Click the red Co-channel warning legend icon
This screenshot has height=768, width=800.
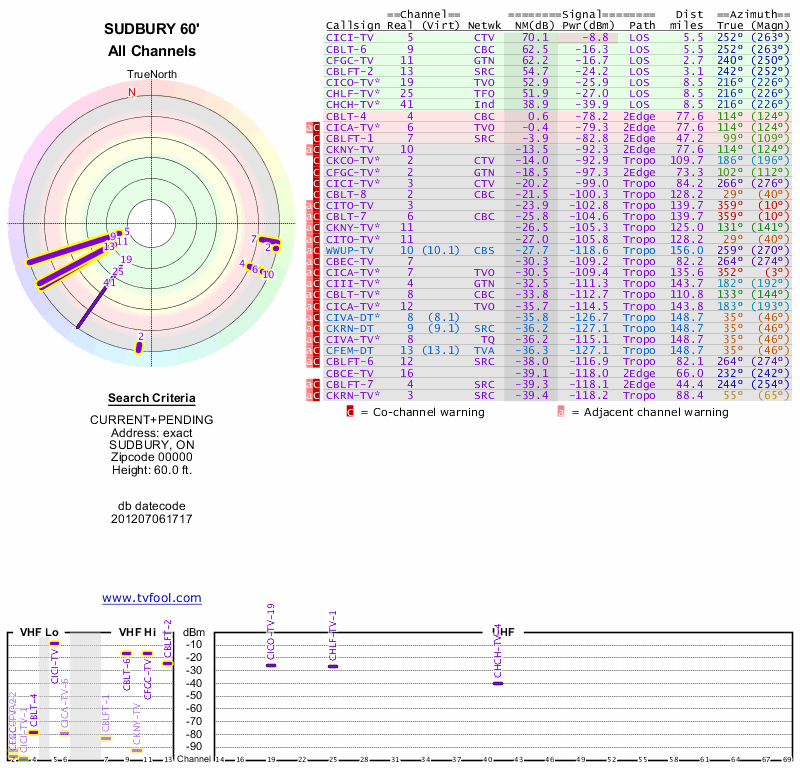[x=350, y=412]
